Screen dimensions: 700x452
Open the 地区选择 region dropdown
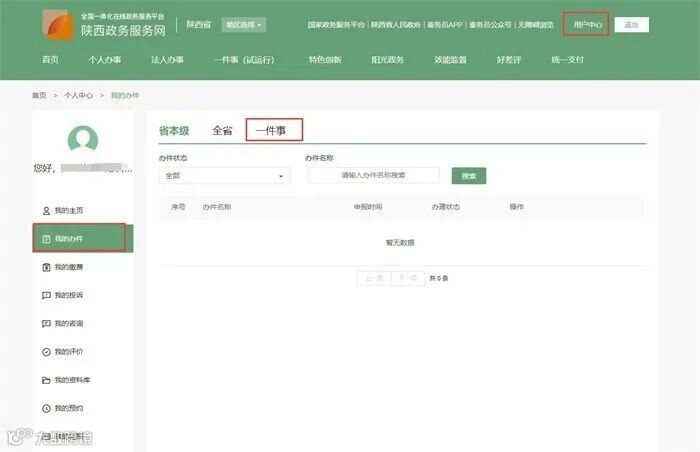pos(244,25)
